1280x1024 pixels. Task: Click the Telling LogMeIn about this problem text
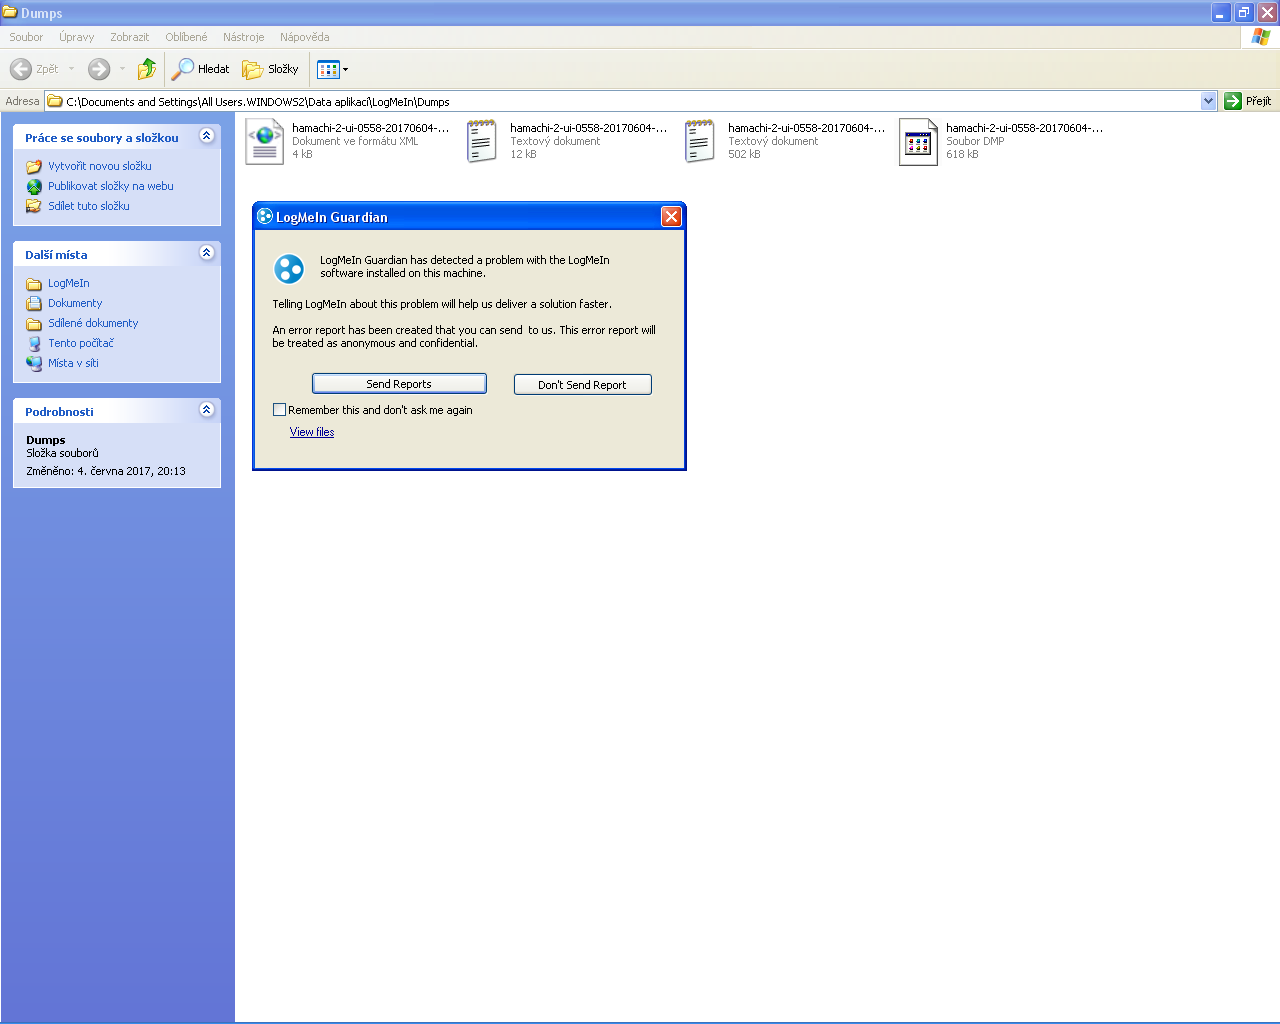click(442, 304)
